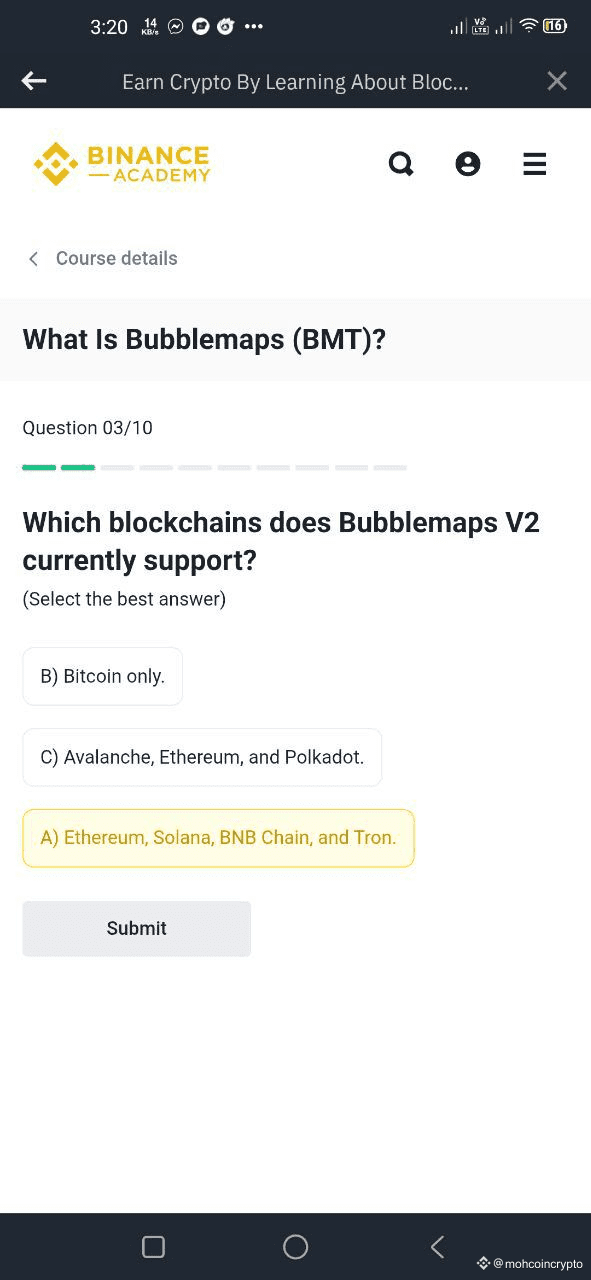Select answer B) Bitcoin only

(x=103, y=676)
